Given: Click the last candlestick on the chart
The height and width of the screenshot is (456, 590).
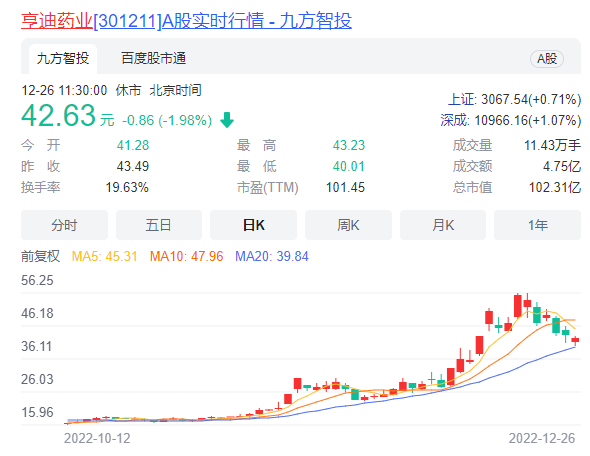Looking at the screenshot, I should point(575,340).
